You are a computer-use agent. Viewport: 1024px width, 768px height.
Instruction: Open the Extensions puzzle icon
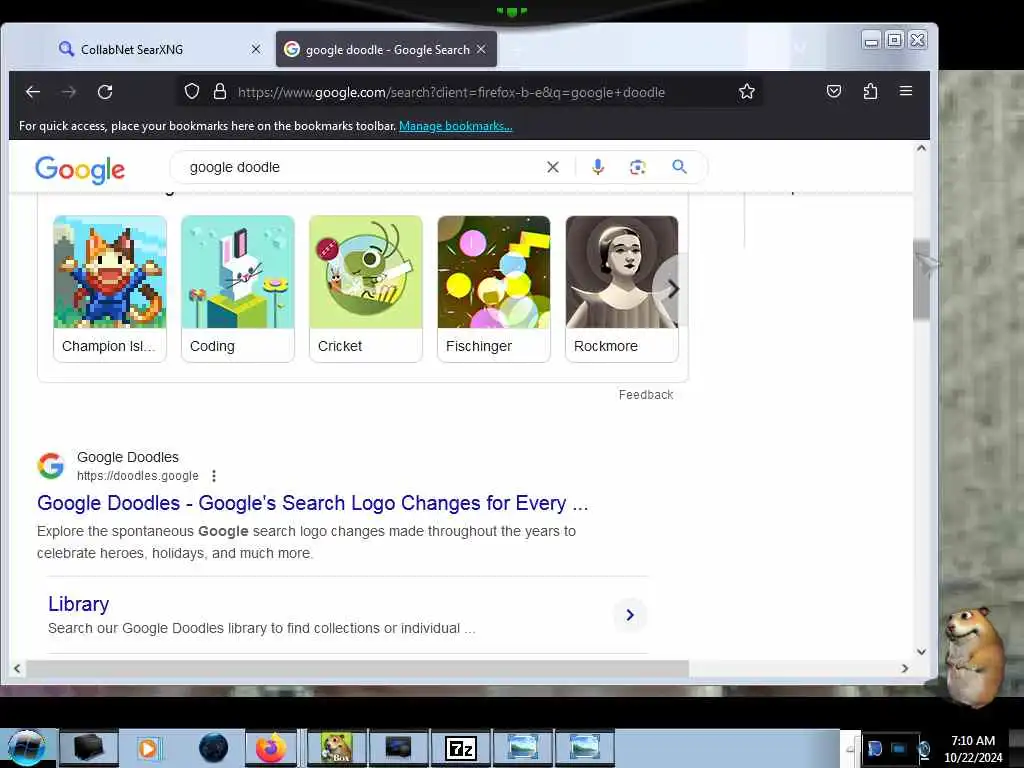[870, 91]
